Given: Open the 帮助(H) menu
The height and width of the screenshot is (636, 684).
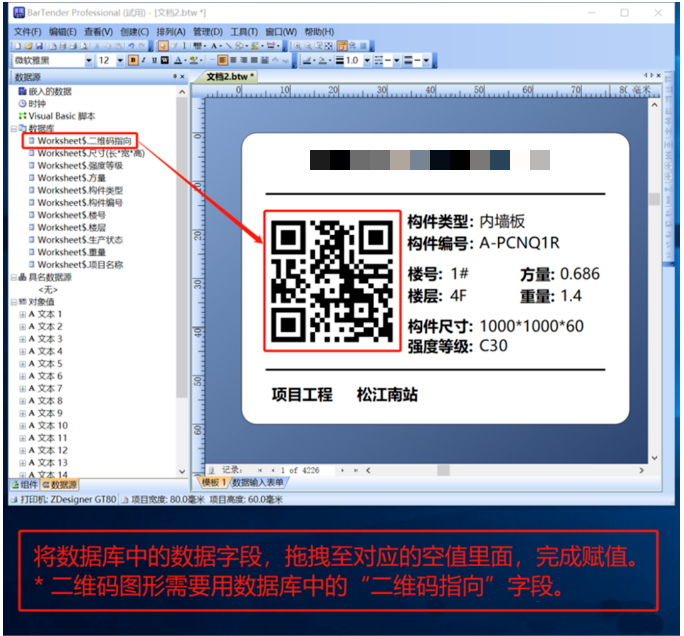Looking at the screenshot, I should pos(319,32).
